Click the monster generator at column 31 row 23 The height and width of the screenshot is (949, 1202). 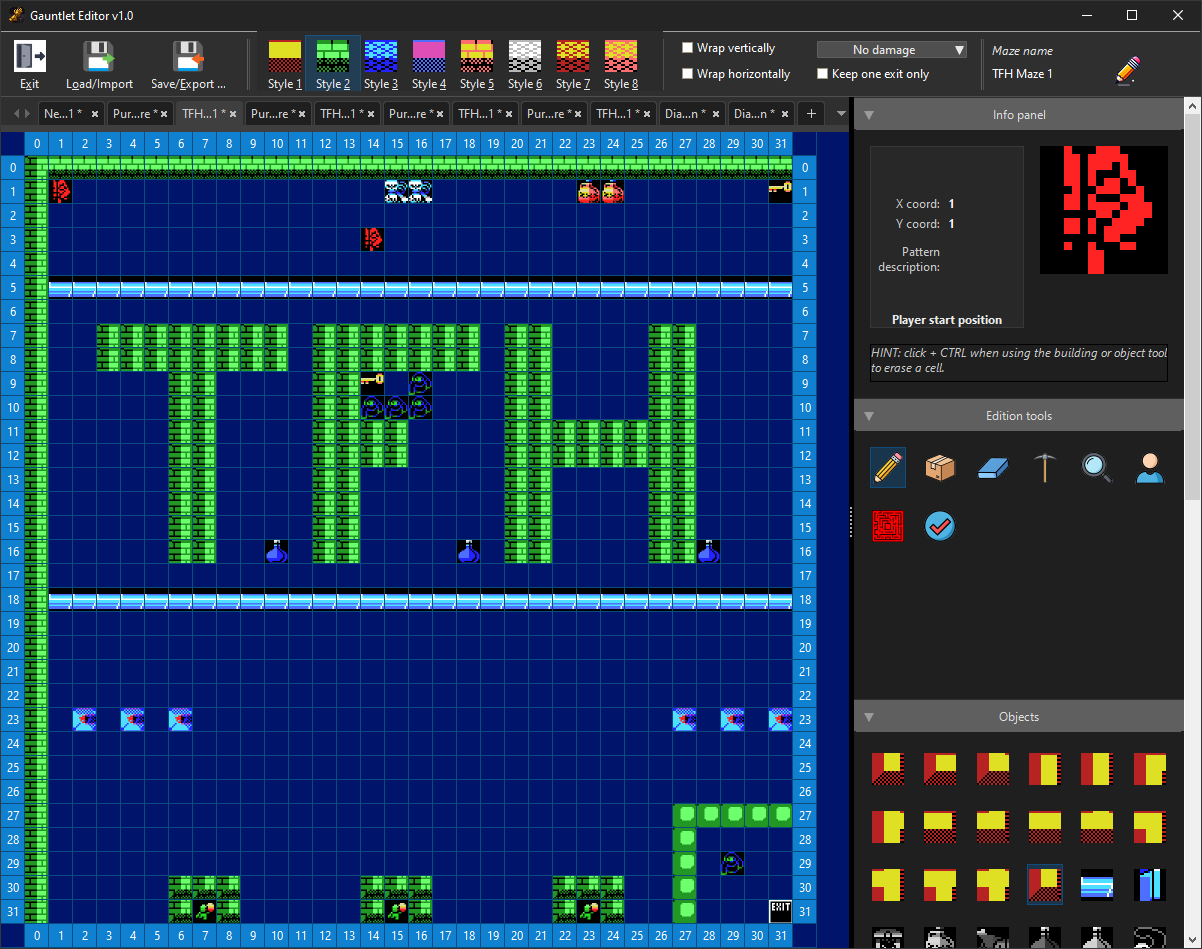click(x=781, y=719)
